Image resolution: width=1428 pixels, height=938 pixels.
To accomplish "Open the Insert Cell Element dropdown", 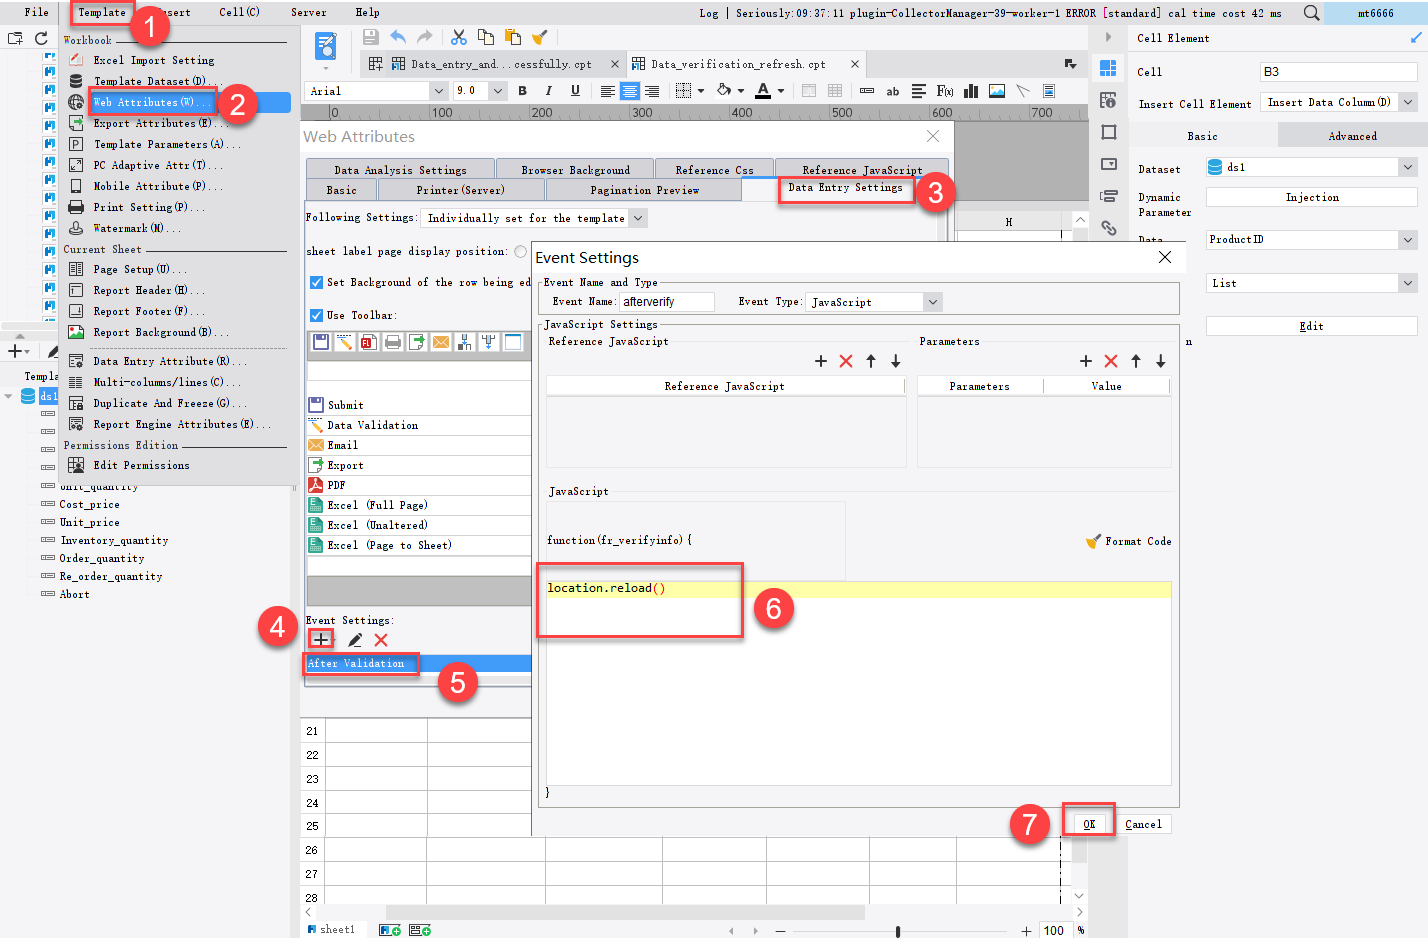I will tap(1408, 102).
